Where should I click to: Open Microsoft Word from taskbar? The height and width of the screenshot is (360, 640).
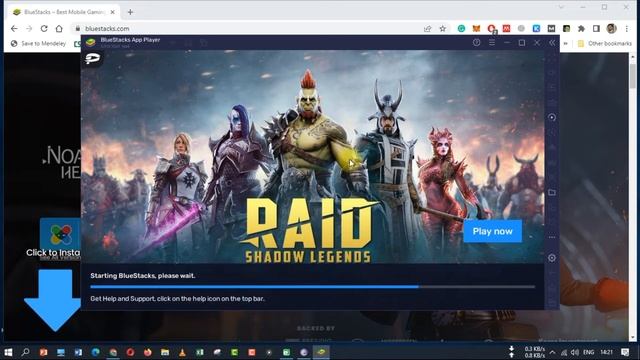tap(78, 352)
